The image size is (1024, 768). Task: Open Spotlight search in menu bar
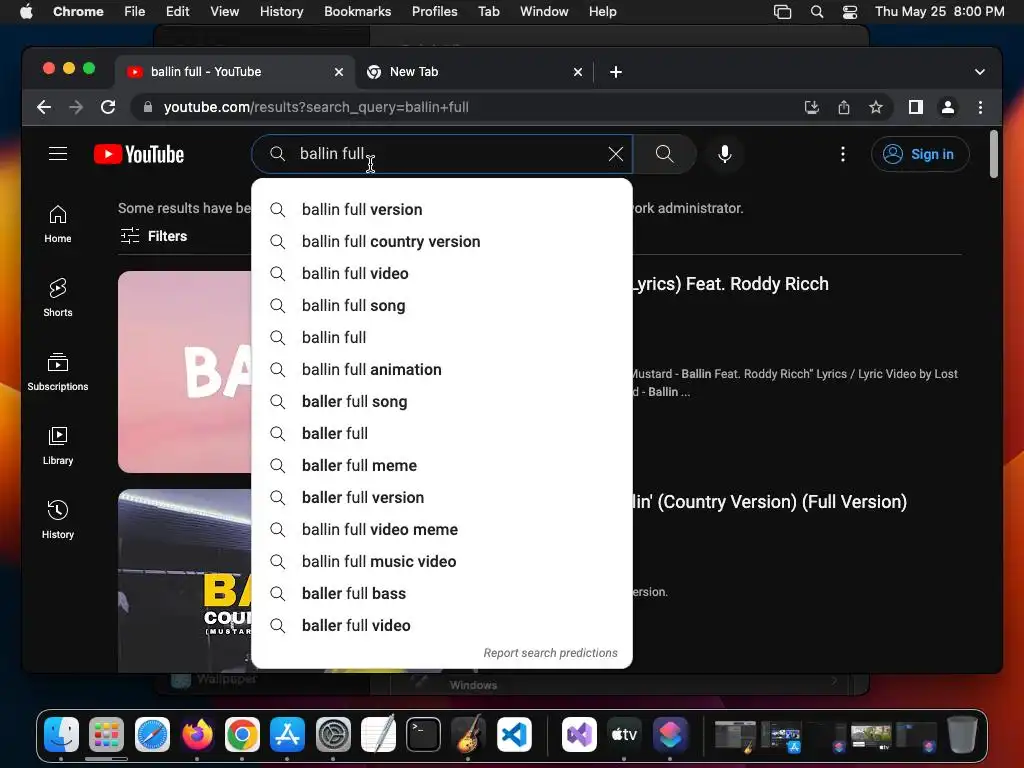pyautogui.click(x=816, y=12)
